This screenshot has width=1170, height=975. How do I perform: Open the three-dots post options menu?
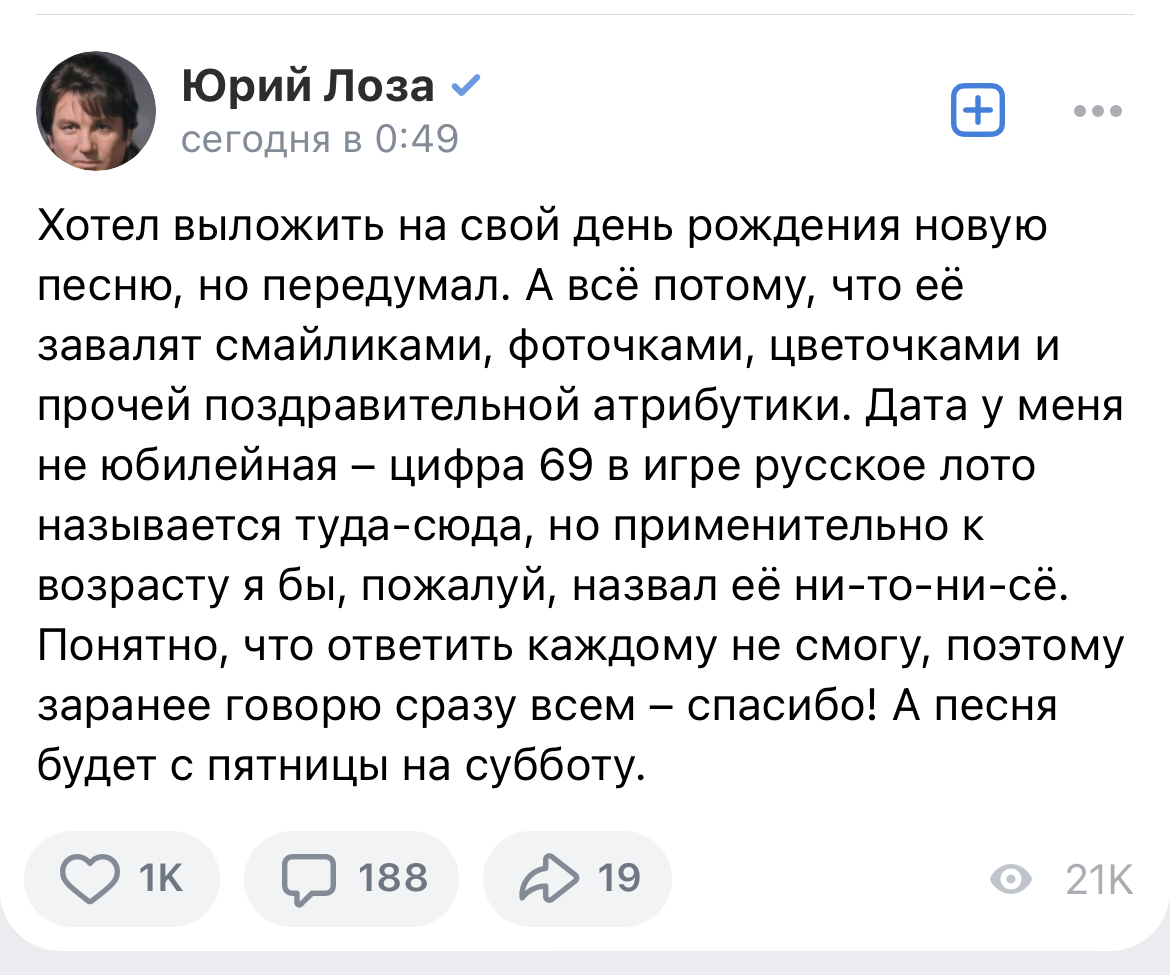(x=1096, y=111)
